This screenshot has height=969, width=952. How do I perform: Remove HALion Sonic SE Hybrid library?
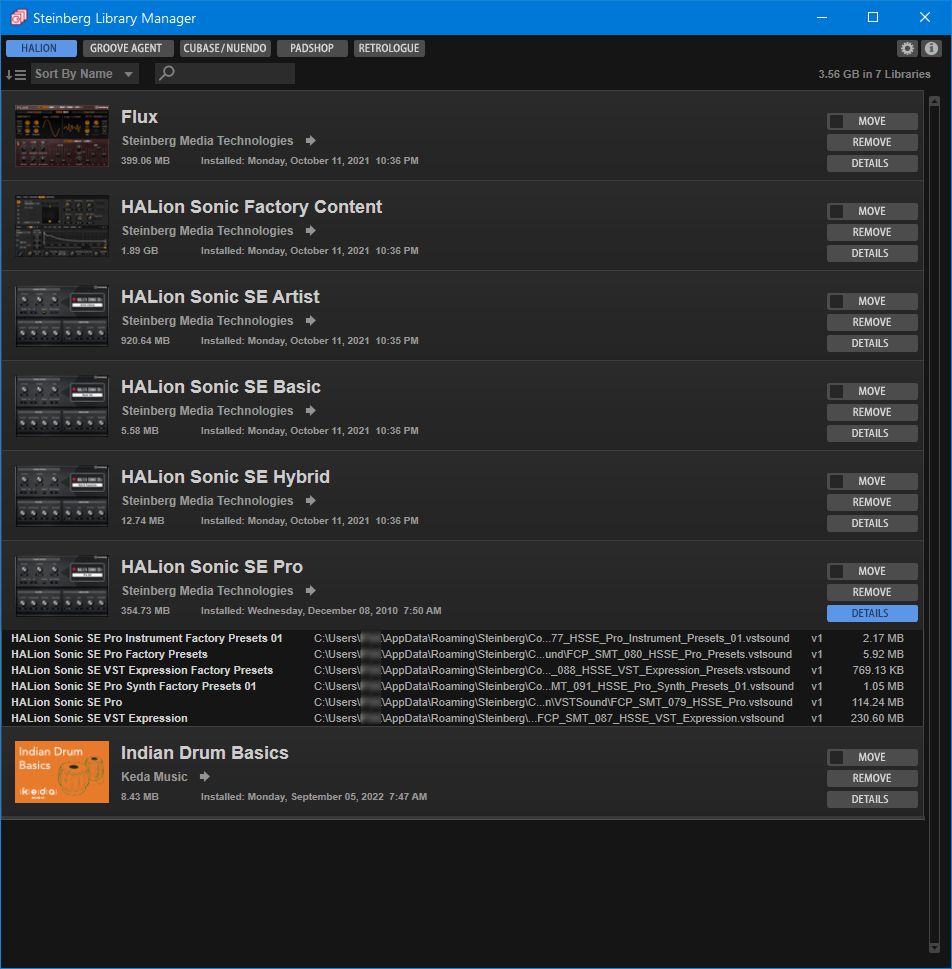click(x=872, y=502)
